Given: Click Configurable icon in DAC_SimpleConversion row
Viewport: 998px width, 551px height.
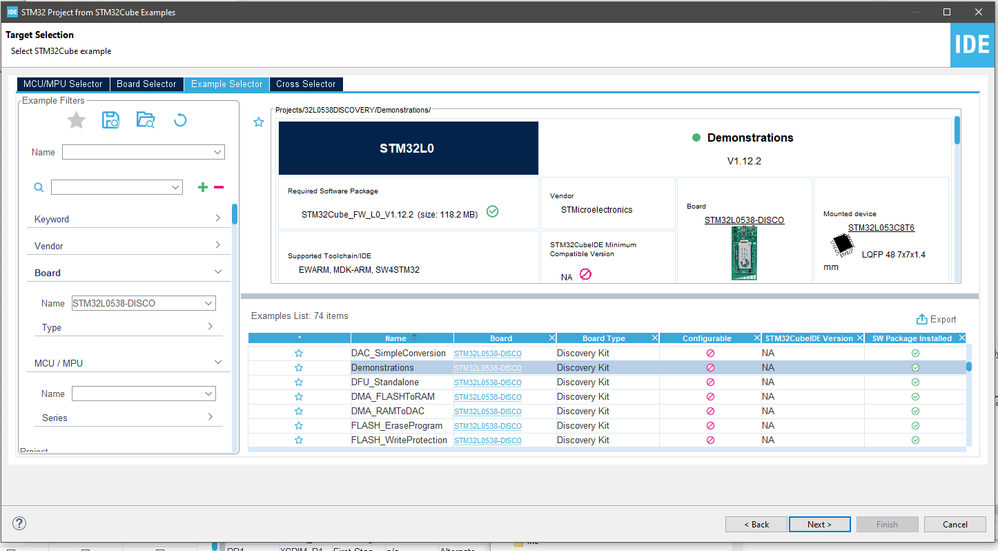Looking at the screenshot, I should point(710,353).
